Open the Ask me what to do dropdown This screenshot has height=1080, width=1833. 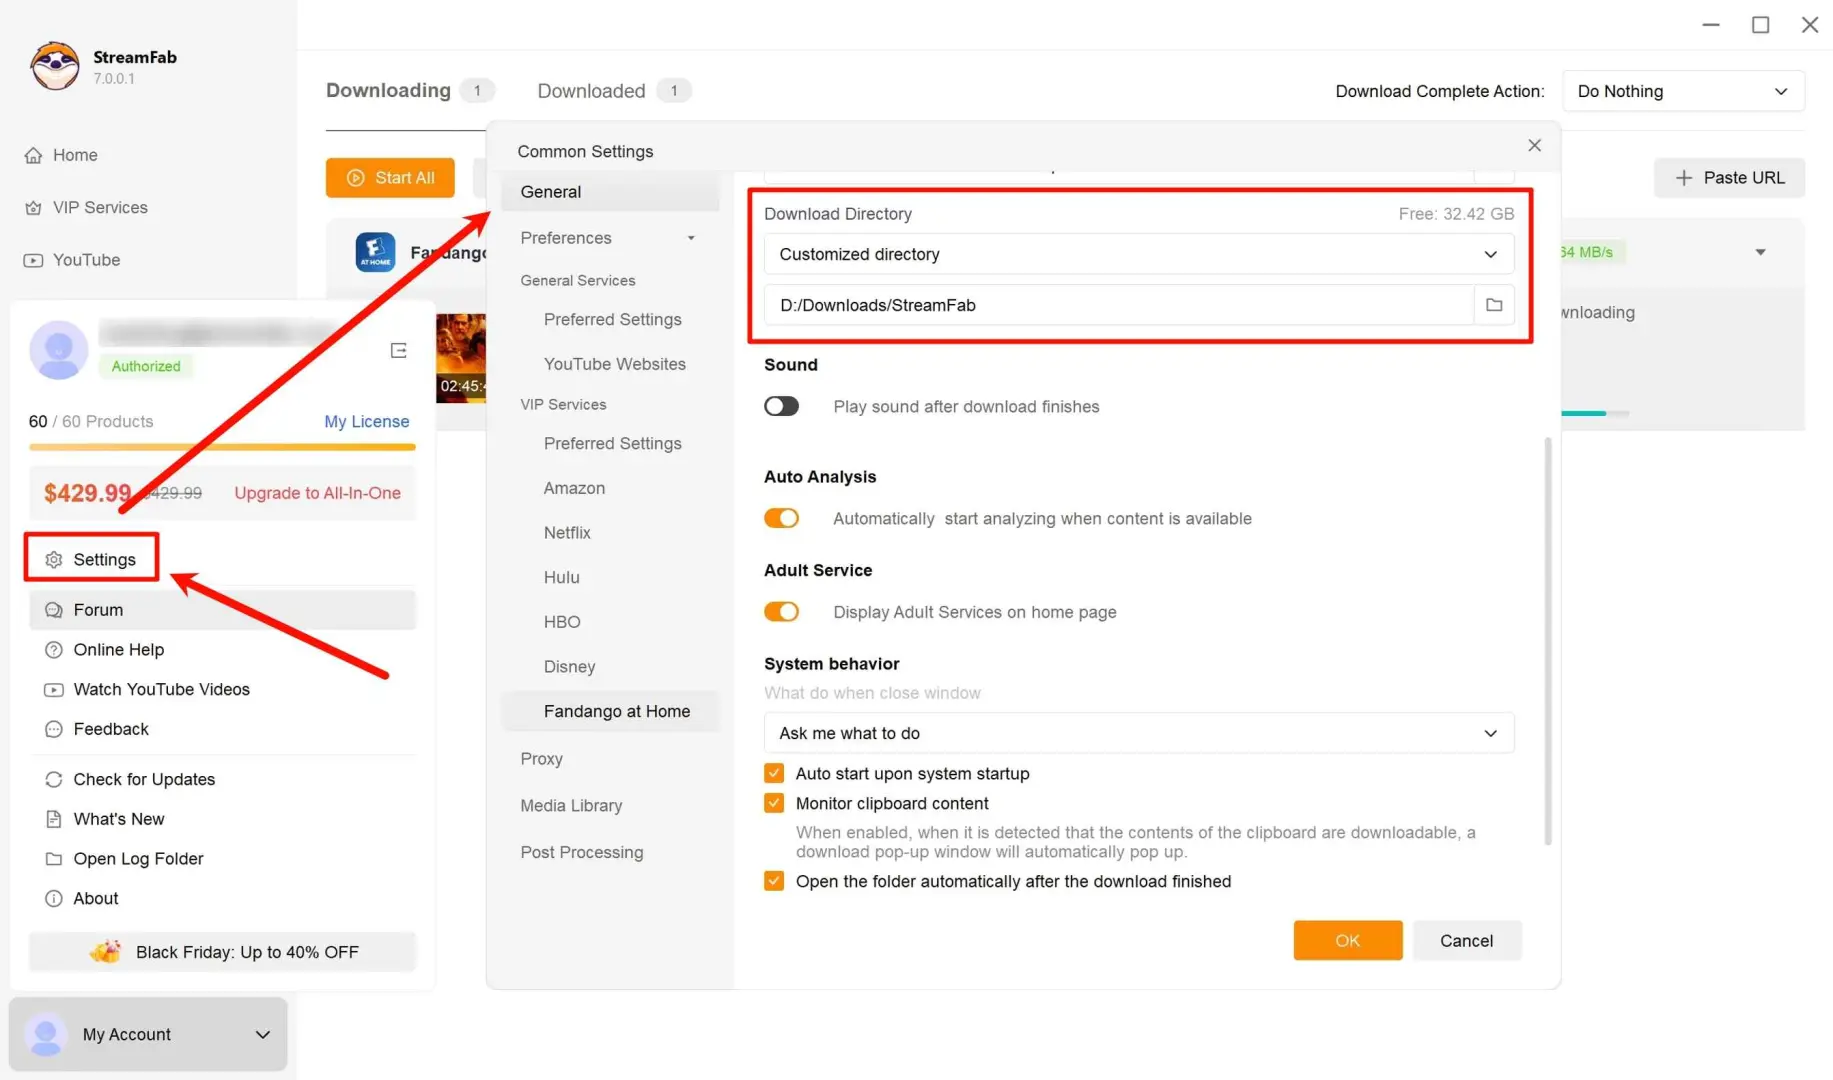1139,733
